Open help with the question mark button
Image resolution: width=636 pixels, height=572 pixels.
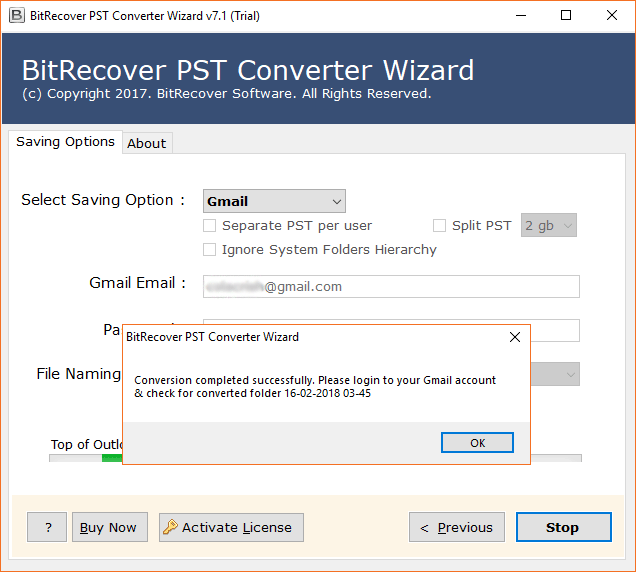click(47, 527)
